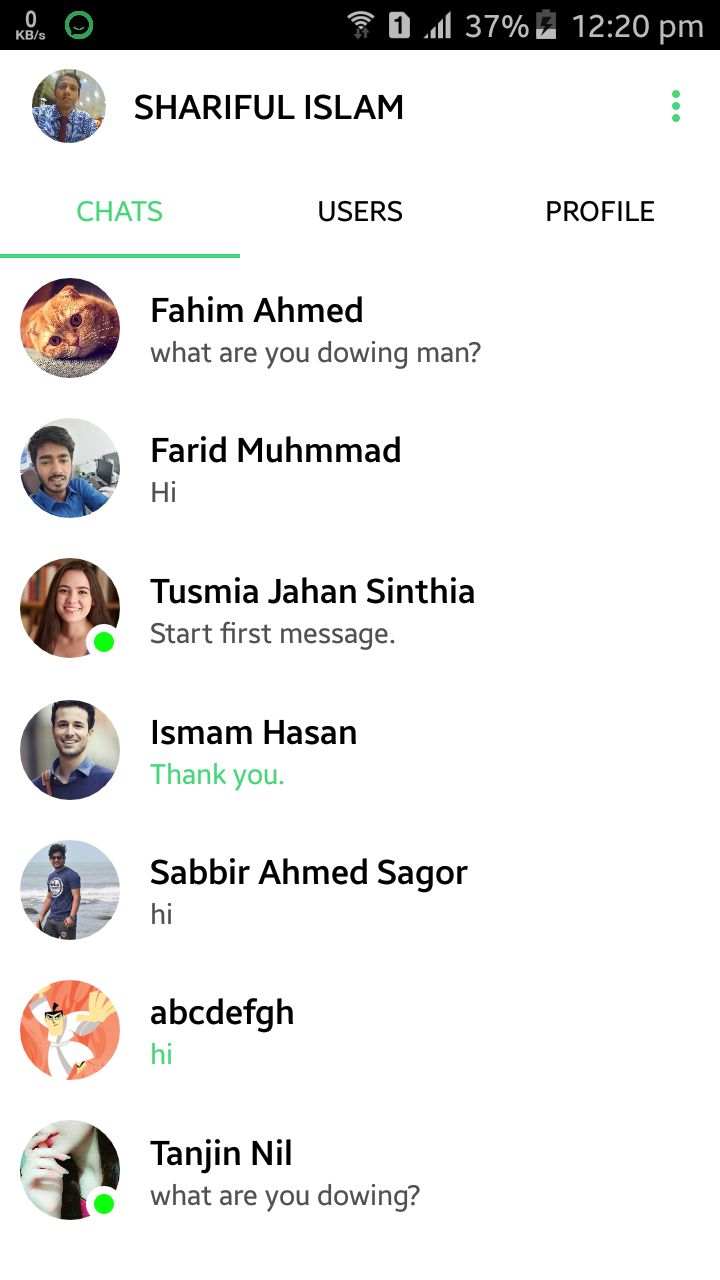Select the CHATS tab
The height and width of the screenshot is (1280, 720).
(x=120, y=212)
